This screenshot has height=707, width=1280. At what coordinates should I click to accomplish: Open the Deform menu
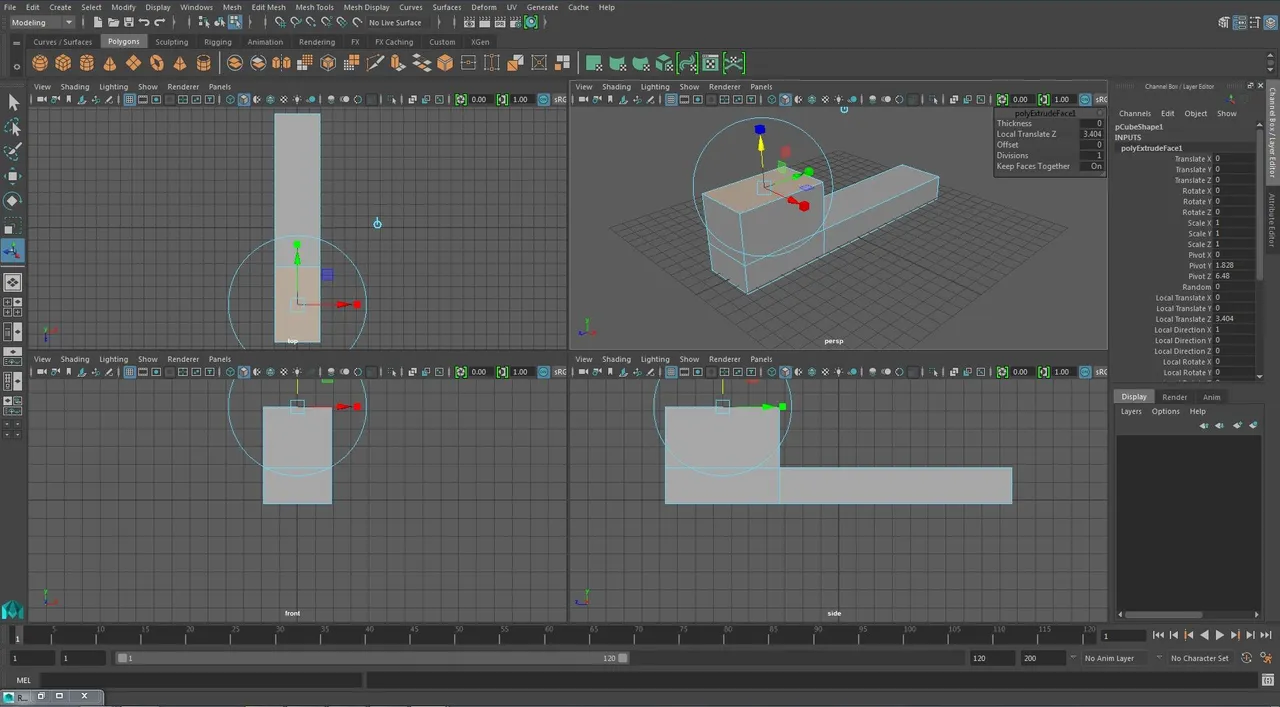pyautogui.click(x=483, y=7)
